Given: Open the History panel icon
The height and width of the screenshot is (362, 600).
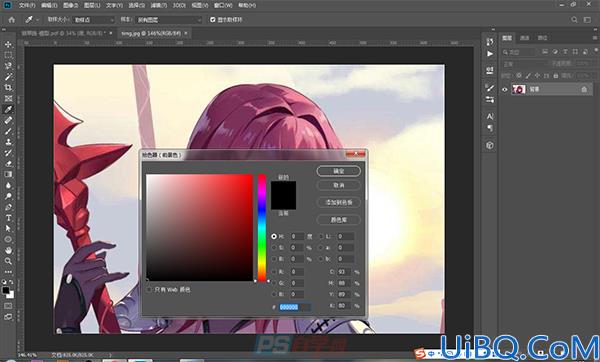Looking at the screenshot, I should coord(490,42).
